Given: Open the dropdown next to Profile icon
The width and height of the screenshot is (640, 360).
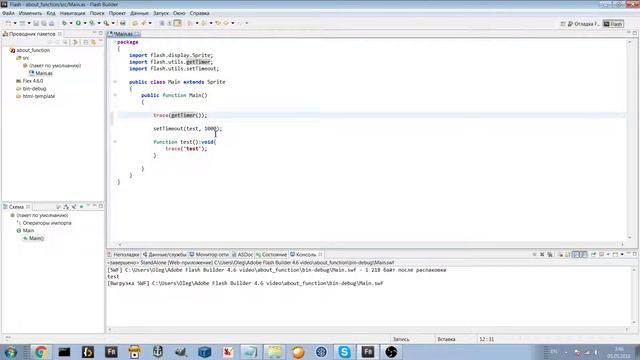Looking at the screenshot, I should click(99, 23).
